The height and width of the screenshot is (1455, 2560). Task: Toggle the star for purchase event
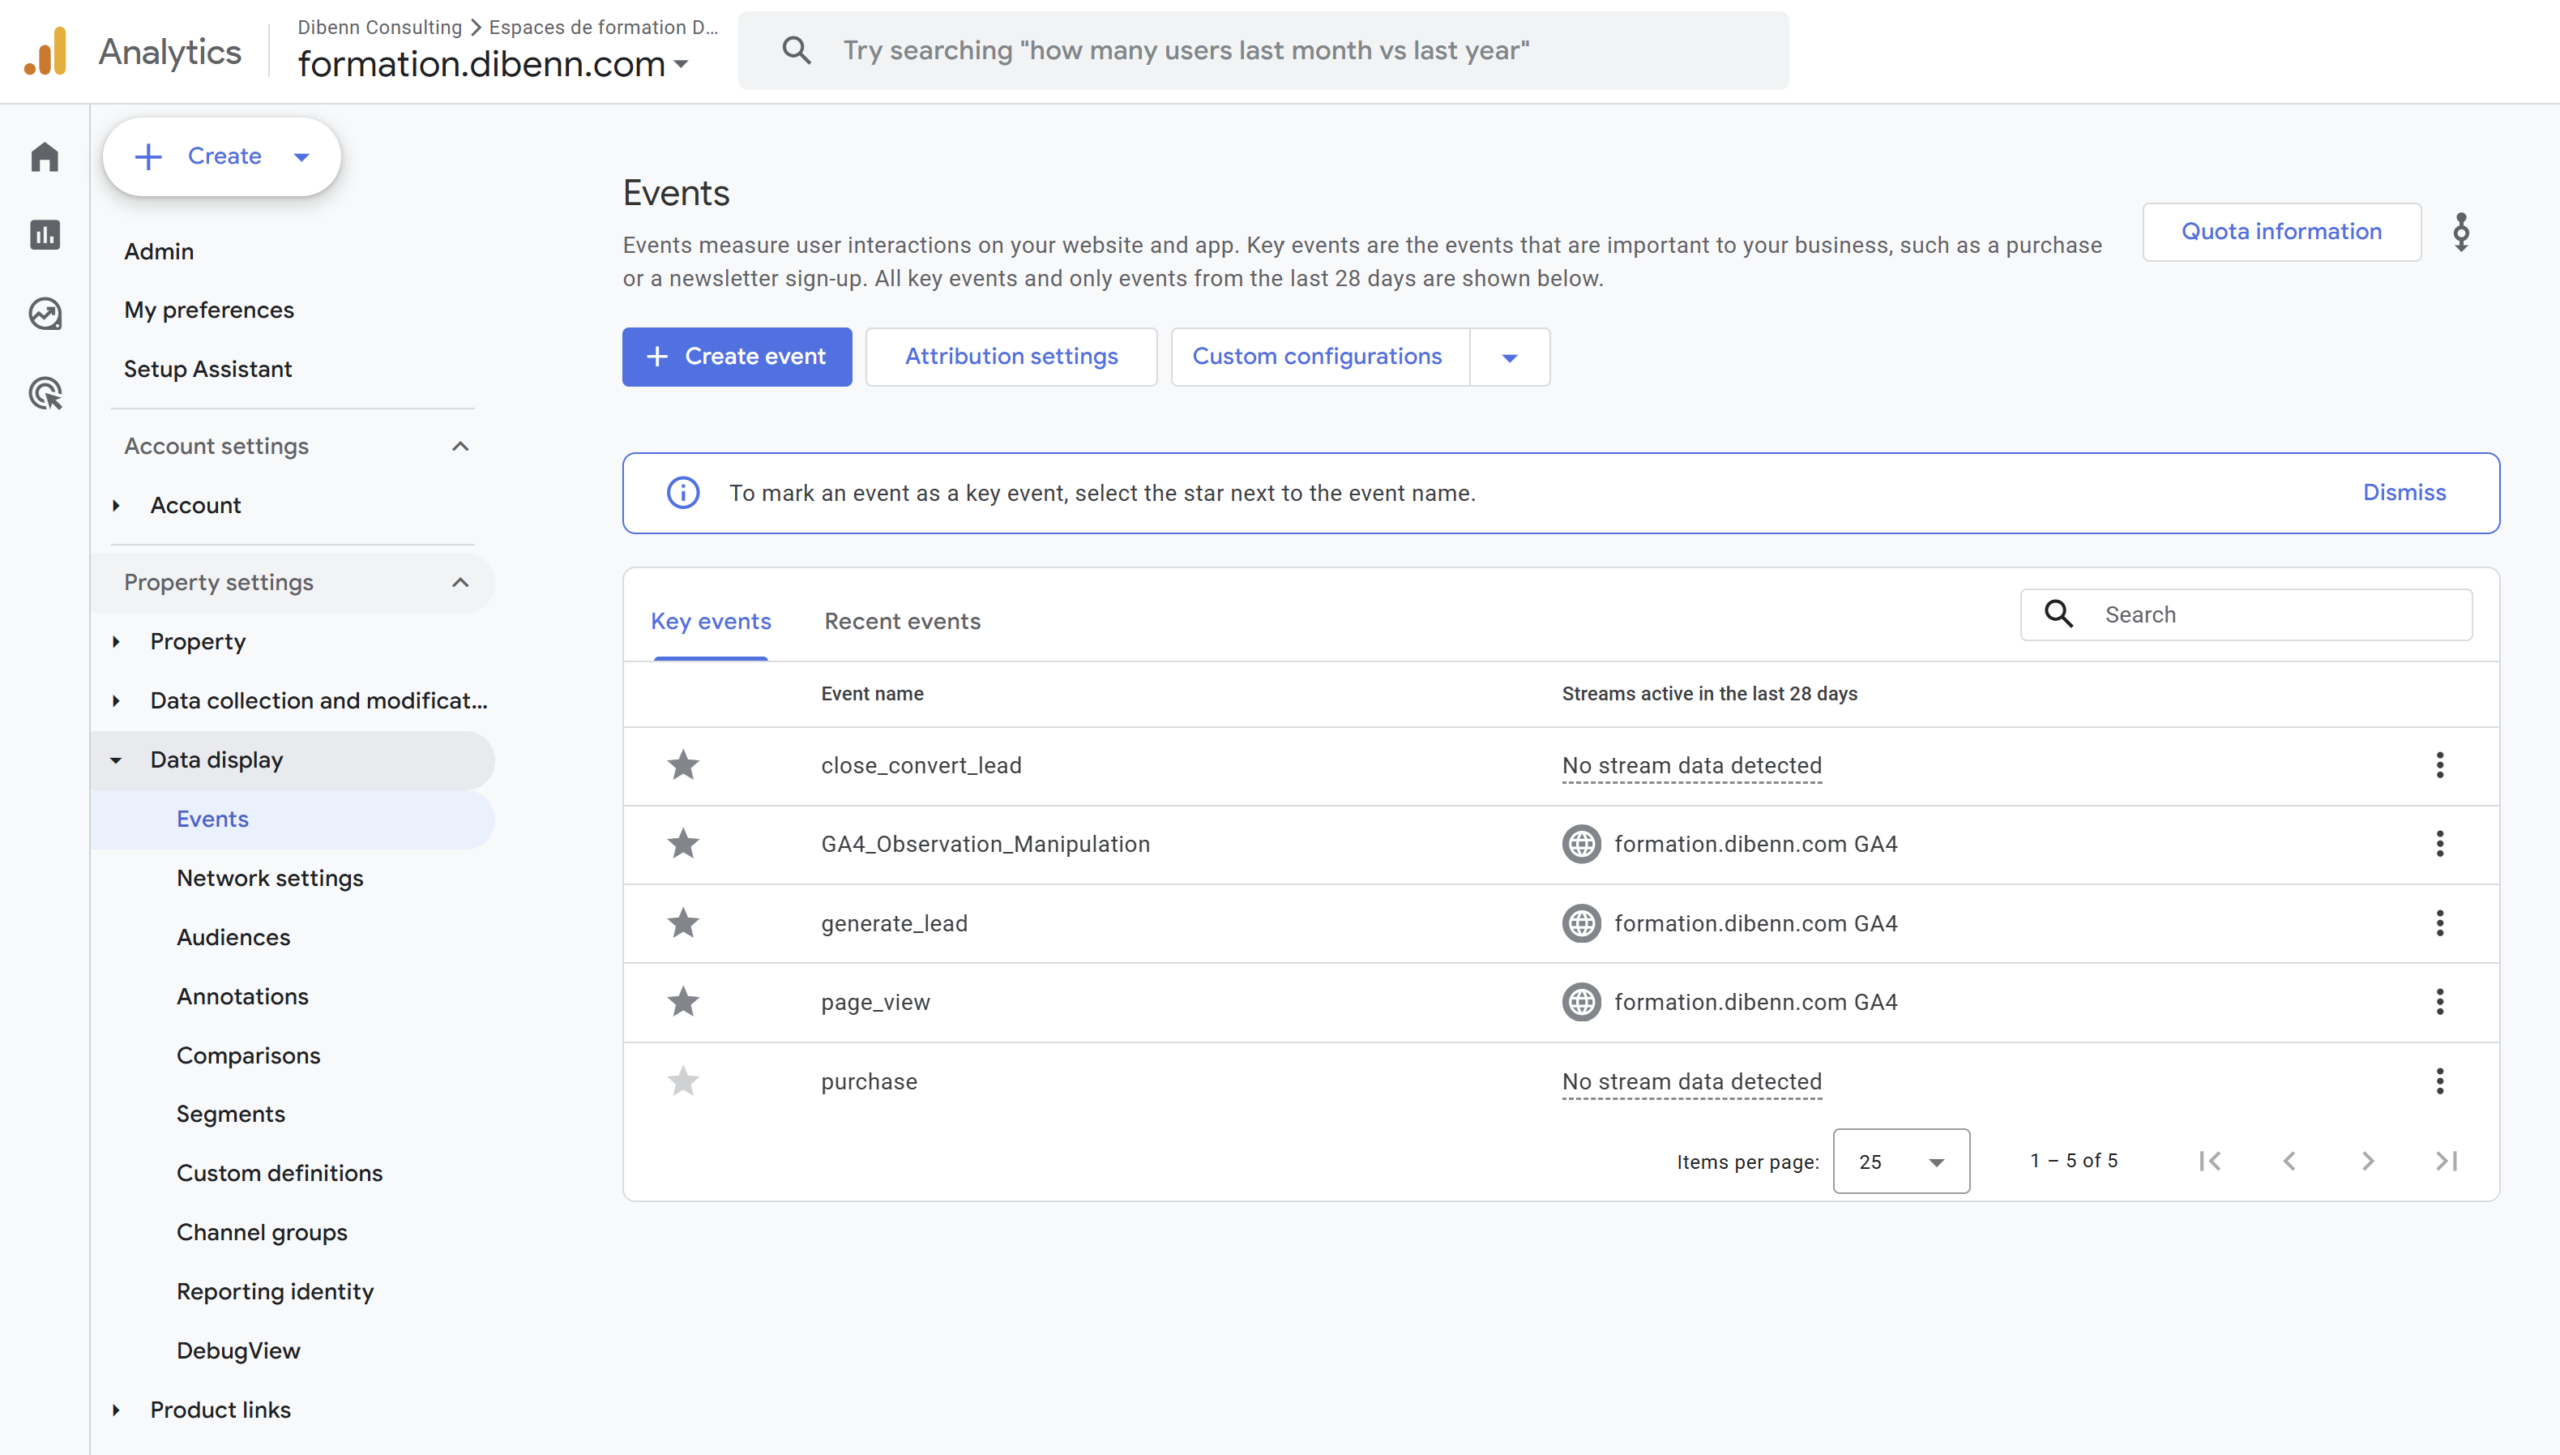click(683, 1081)
